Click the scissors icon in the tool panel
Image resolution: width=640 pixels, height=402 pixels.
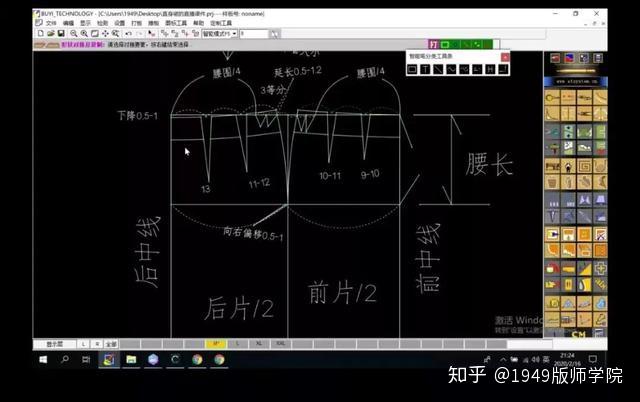pos(584,113)
